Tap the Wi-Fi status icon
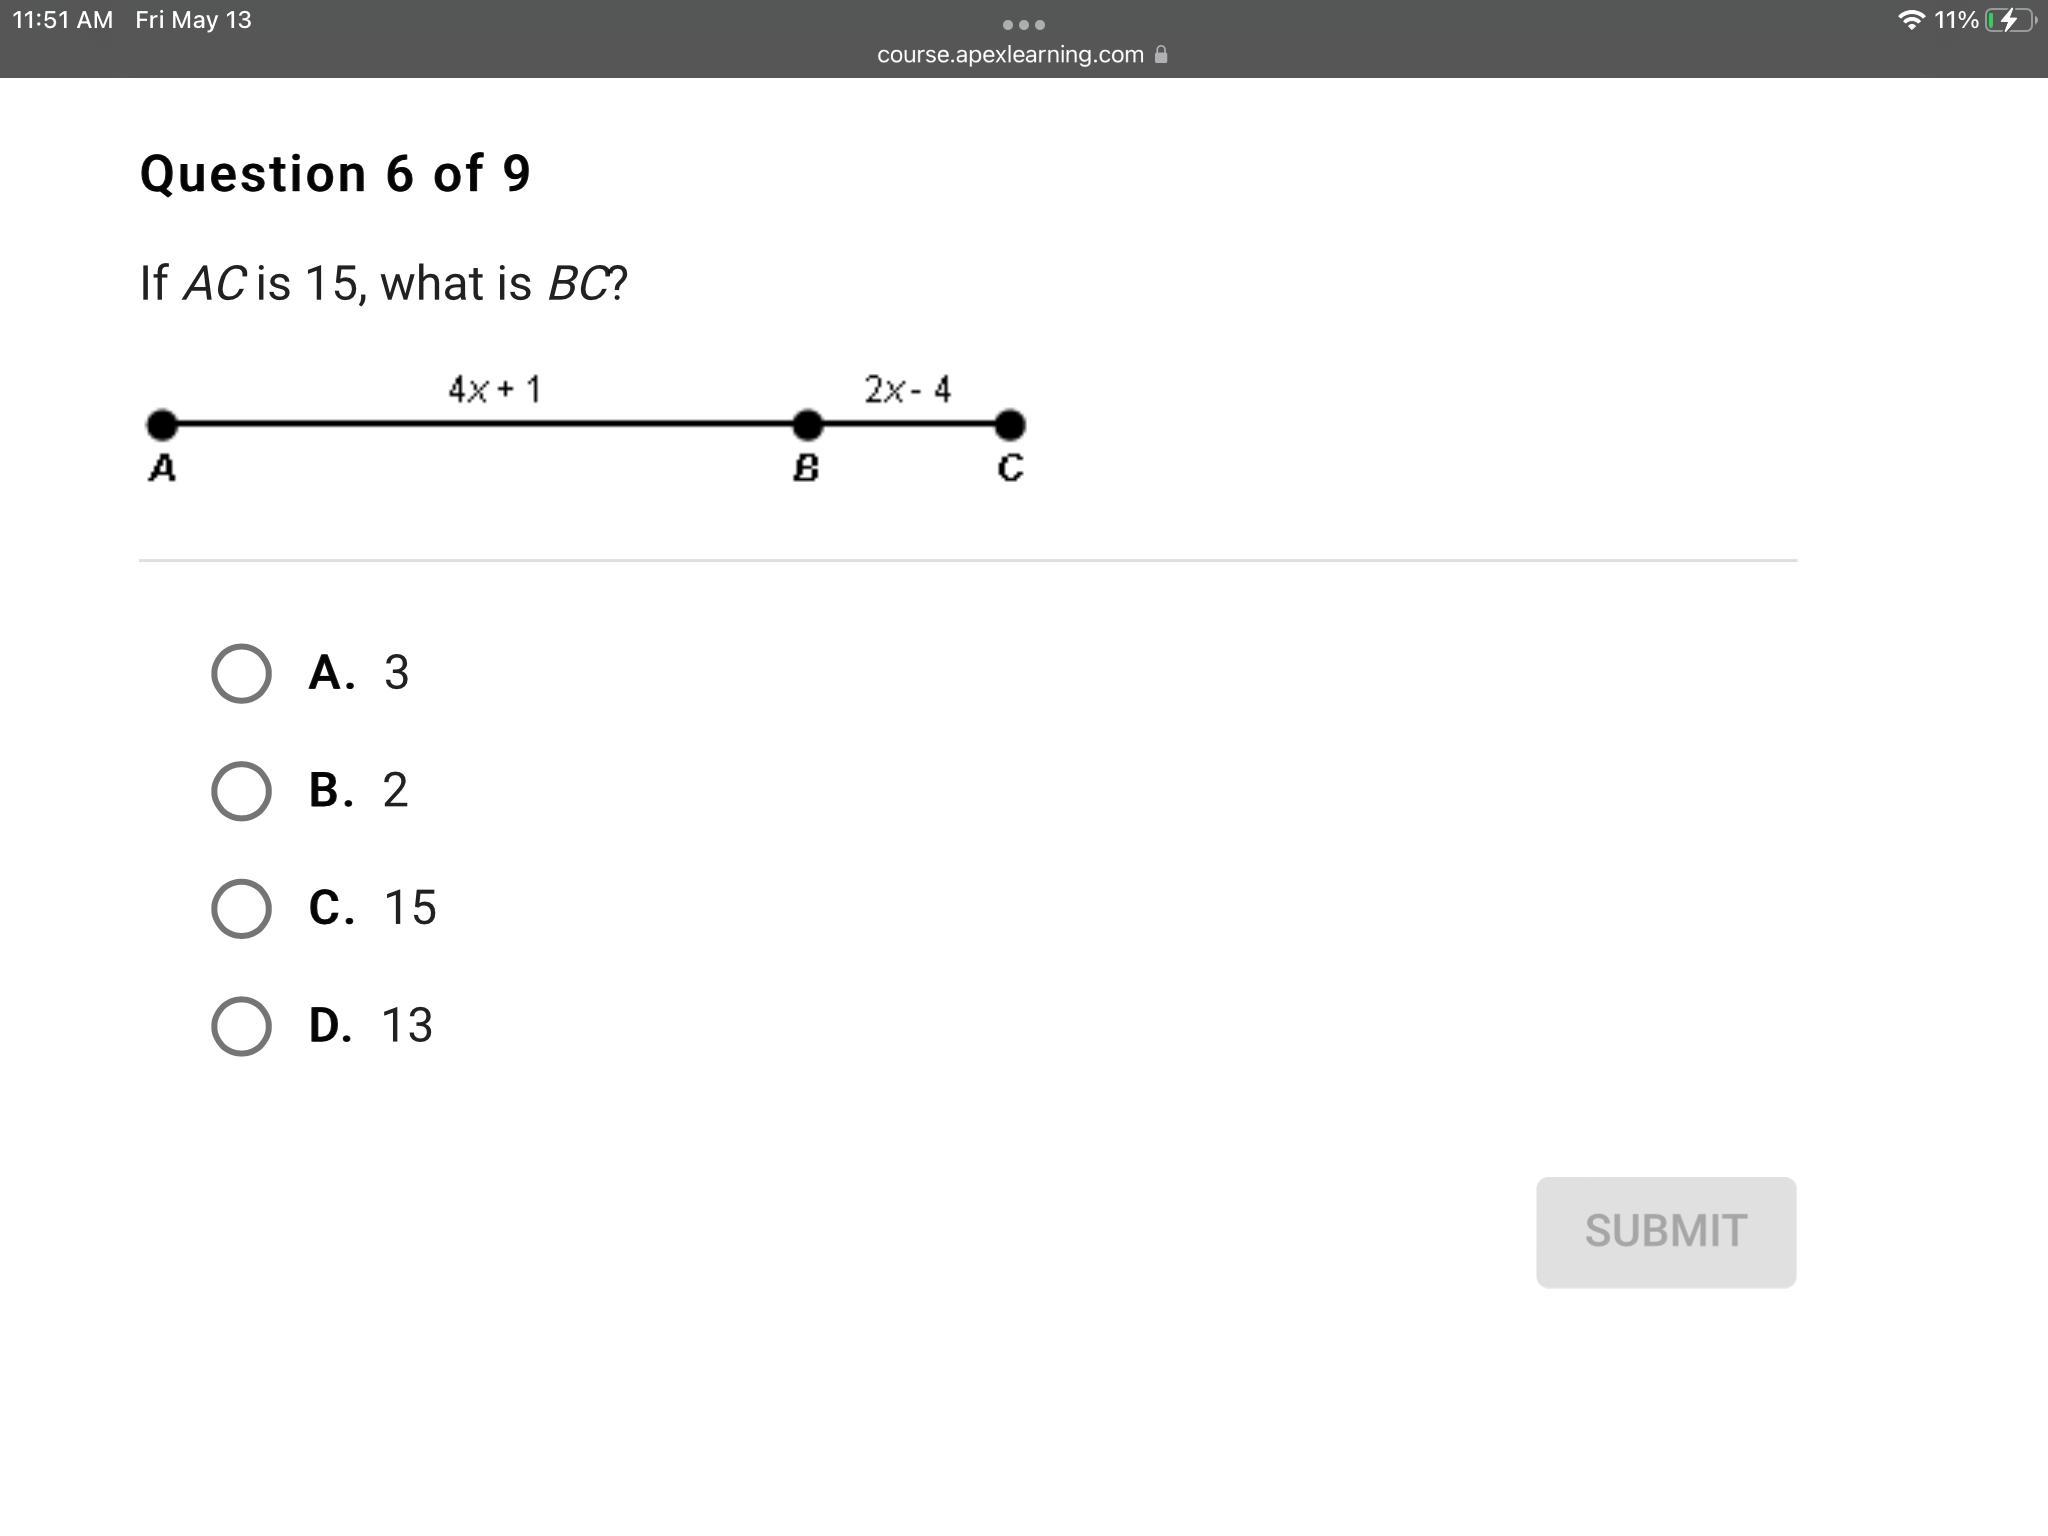Viewport: 2048px width, 1536px height. 1910,20
